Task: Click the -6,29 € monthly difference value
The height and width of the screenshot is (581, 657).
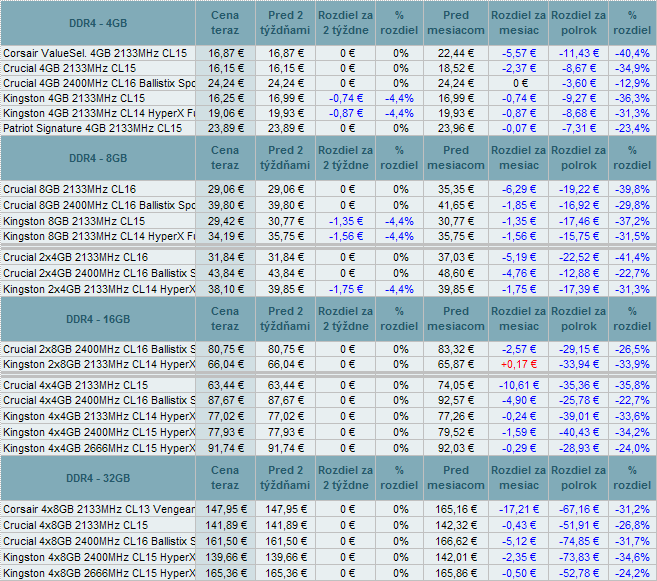Action: click(x=519, y=189)
